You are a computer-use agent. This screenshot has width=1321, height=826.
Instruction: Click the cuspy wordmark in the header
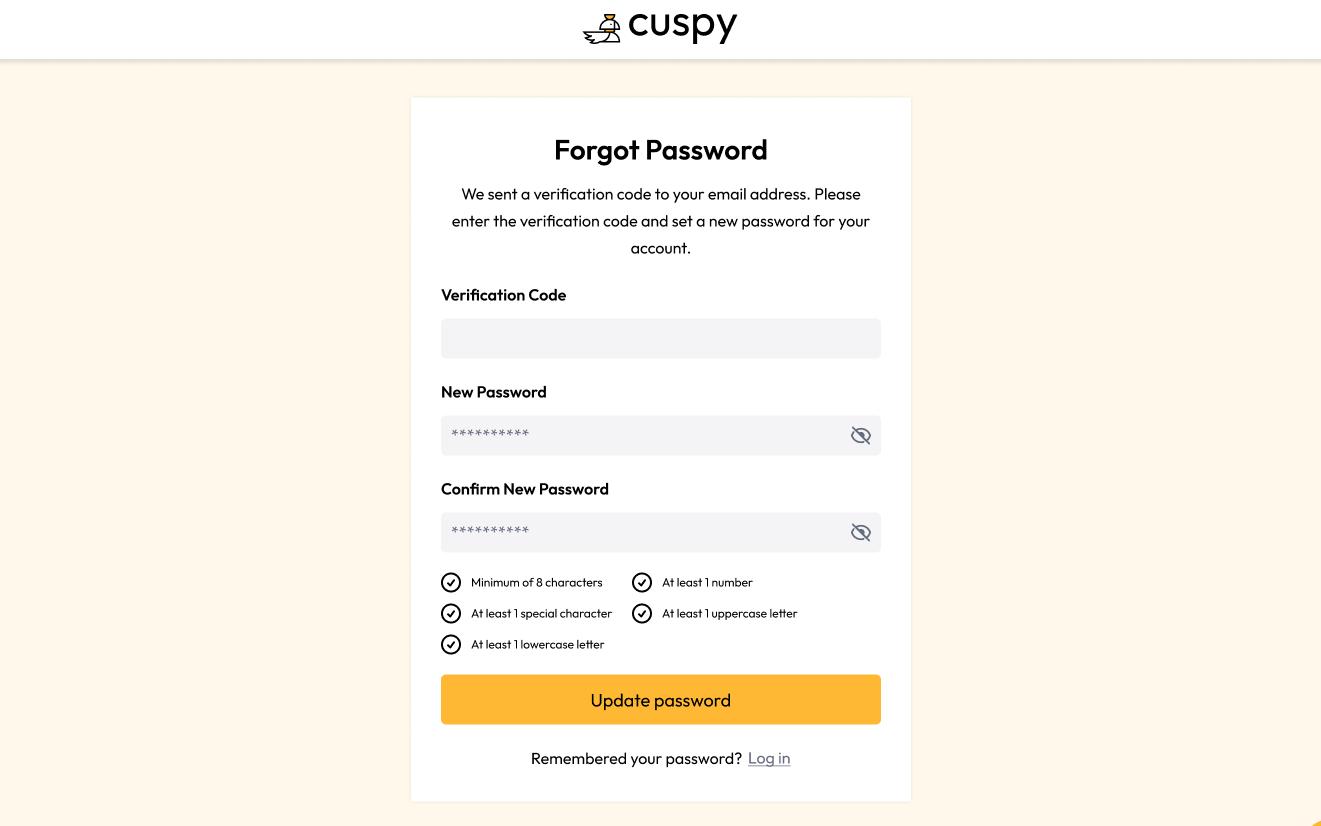point(683,27)
